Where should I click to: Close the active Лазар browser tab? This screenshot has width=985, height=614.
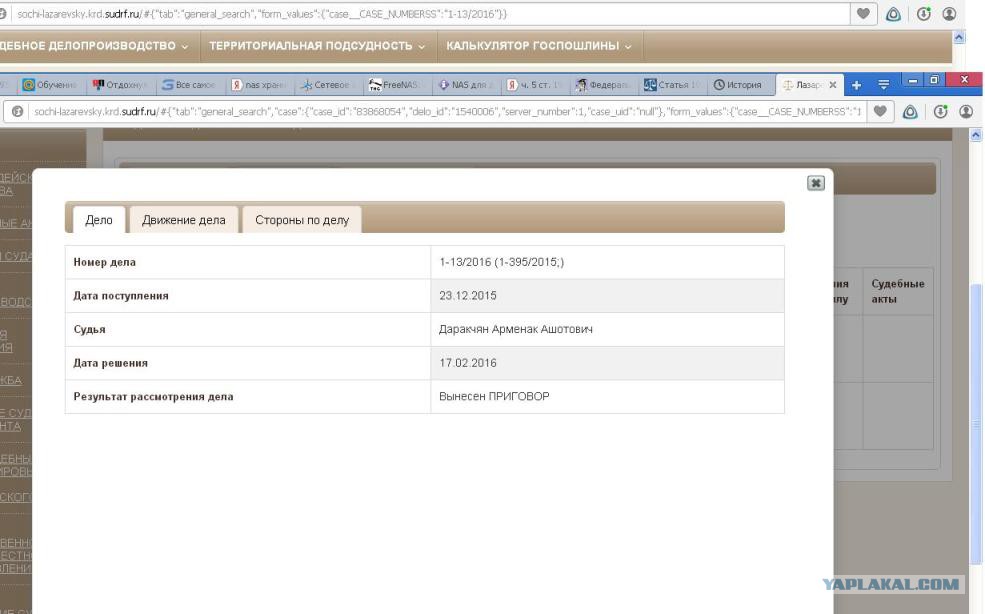click(832, 85)
